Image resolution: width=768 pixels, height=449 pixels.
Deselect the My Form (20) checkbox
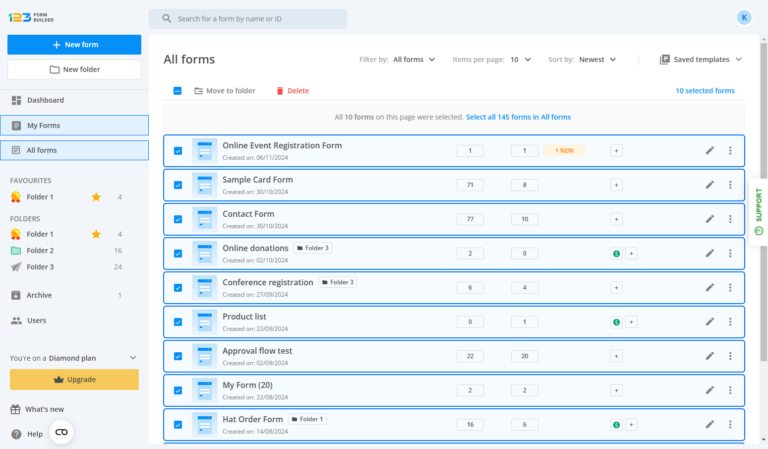click(178, 391)
